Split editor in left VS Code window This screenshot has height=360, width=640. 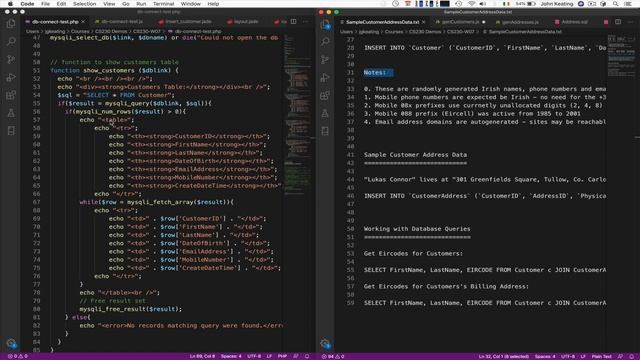(293, 22)
